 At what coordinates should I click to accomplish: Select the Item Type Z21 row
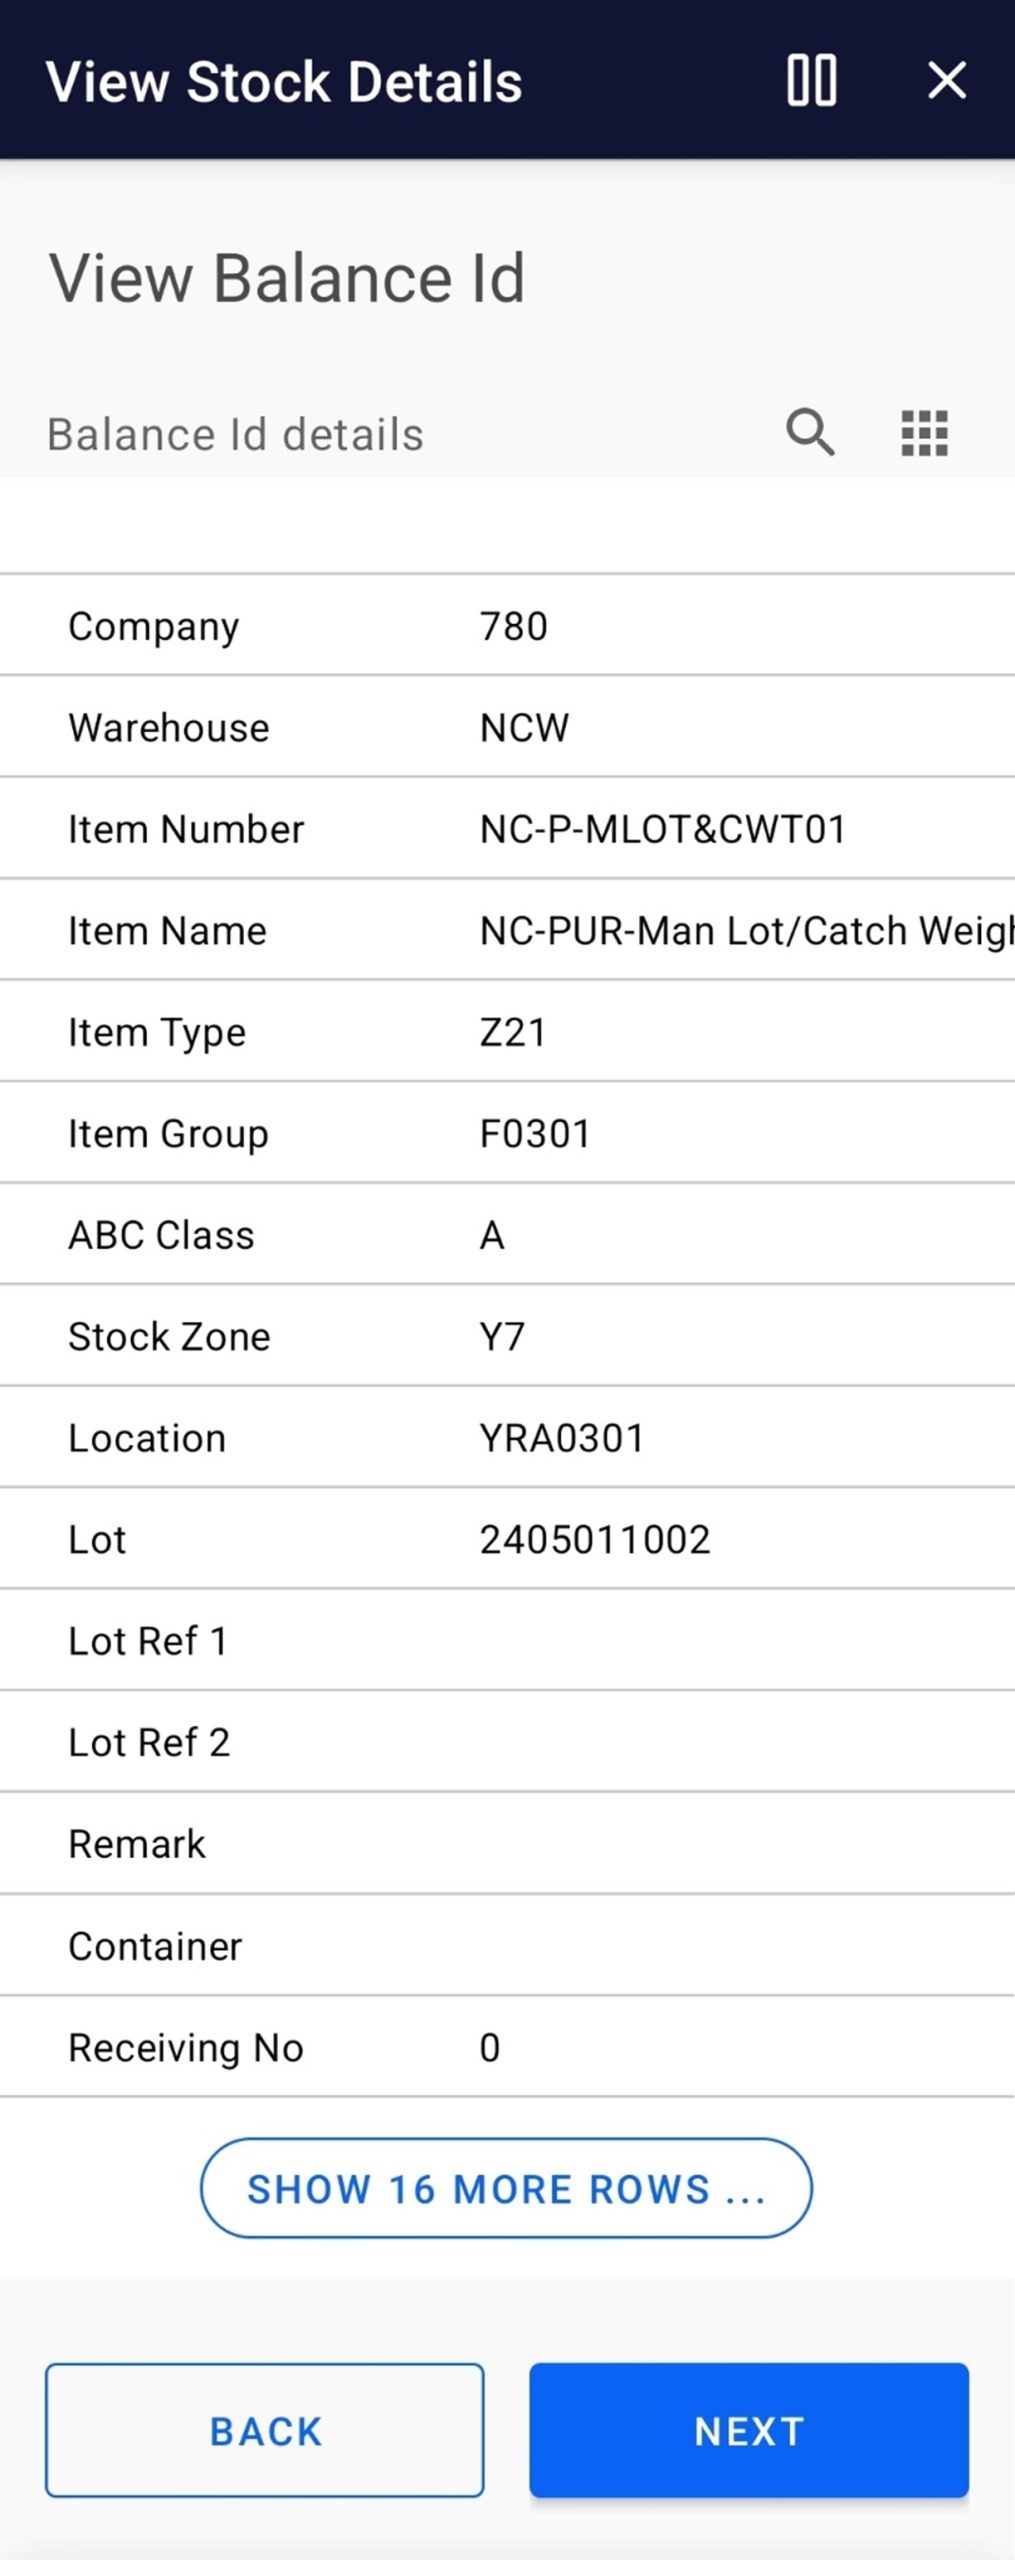tap(507, 1032)
